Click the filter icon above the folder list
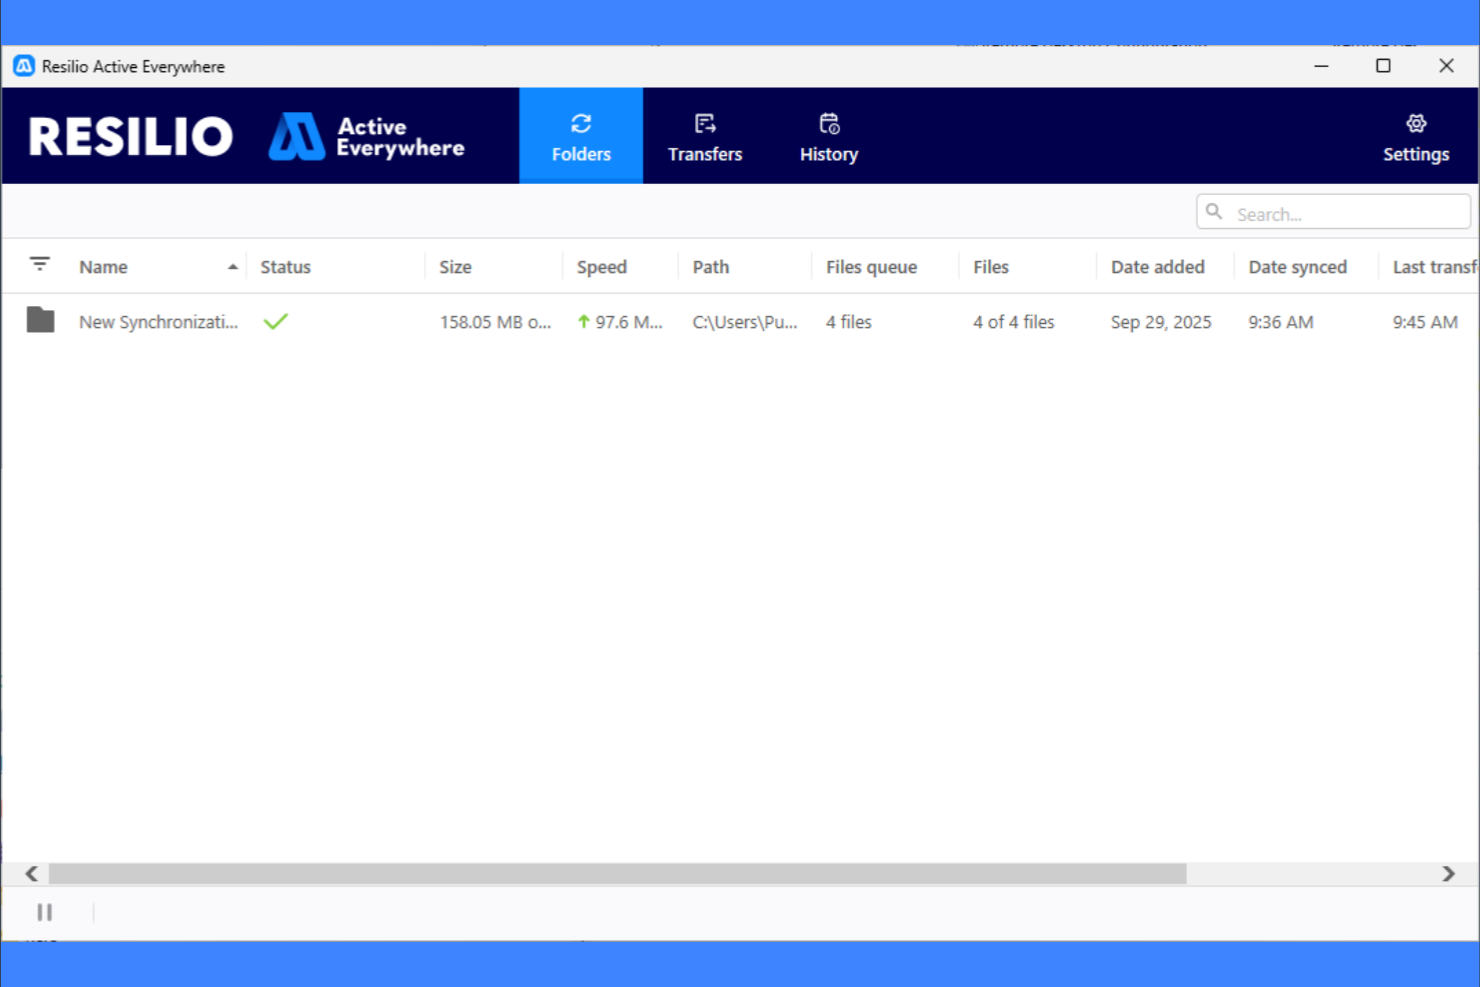 point(39,263)
